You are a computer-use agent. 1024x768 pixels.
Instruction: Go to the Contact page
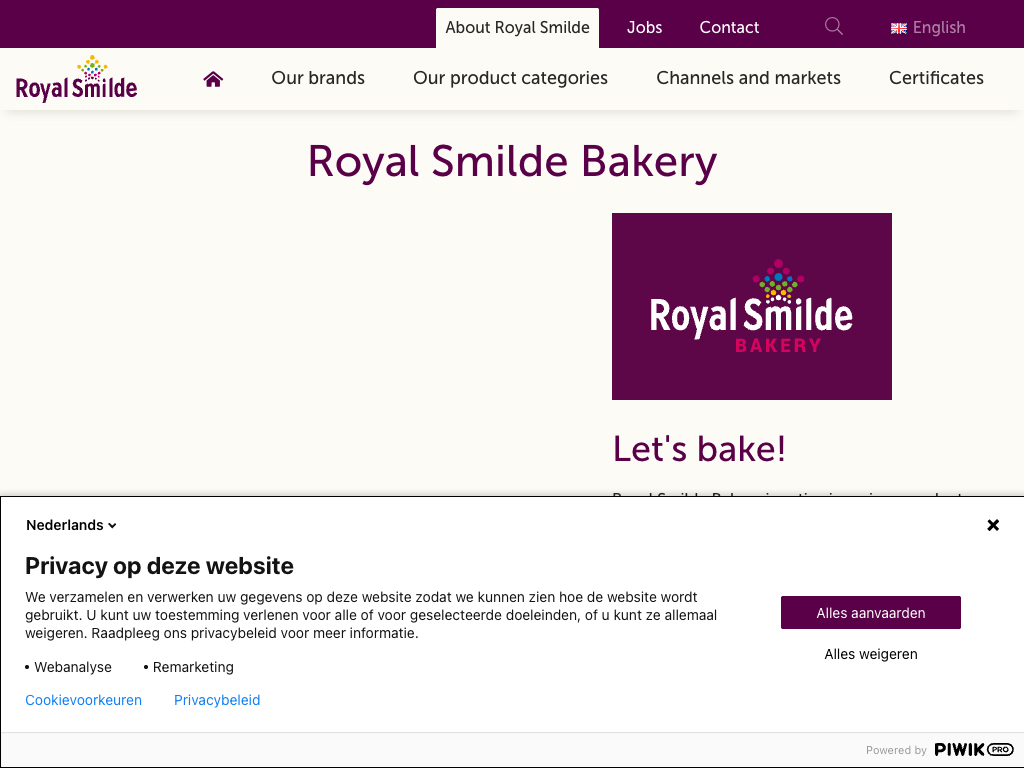[x=729, y=28]
